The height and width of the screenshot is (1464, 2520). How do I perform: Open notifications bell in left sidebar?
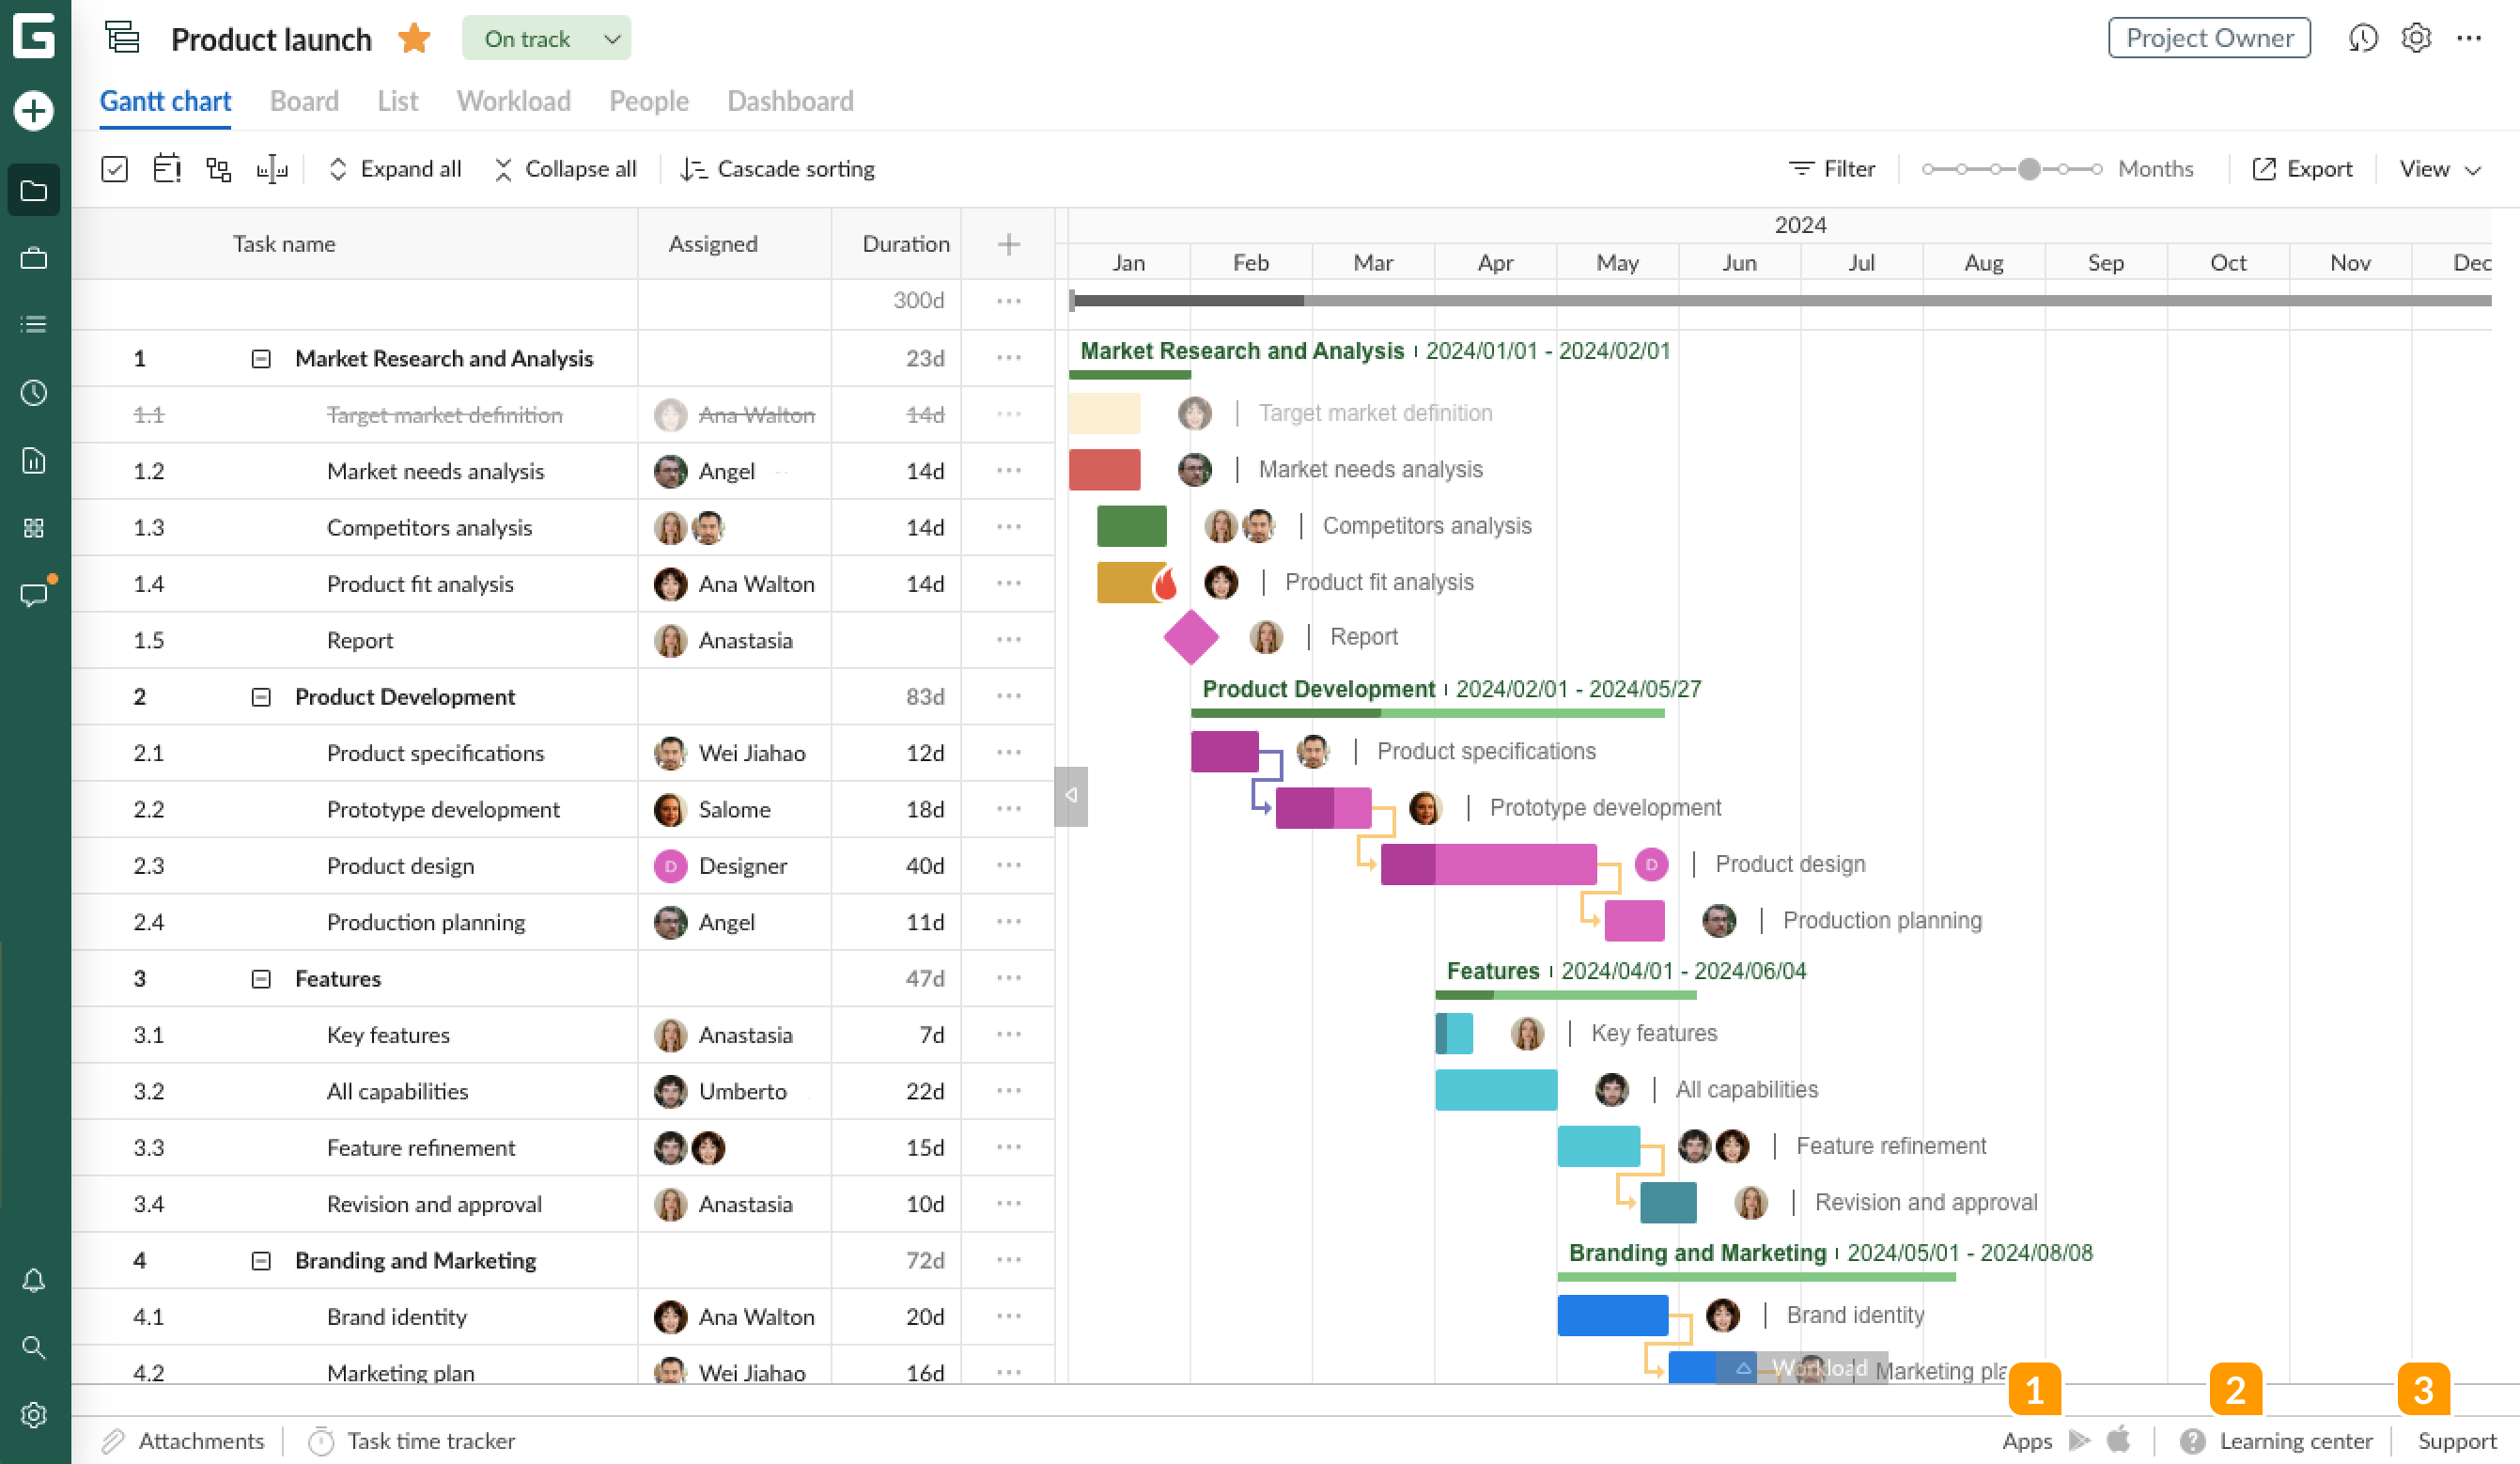tap(34, 1280)
